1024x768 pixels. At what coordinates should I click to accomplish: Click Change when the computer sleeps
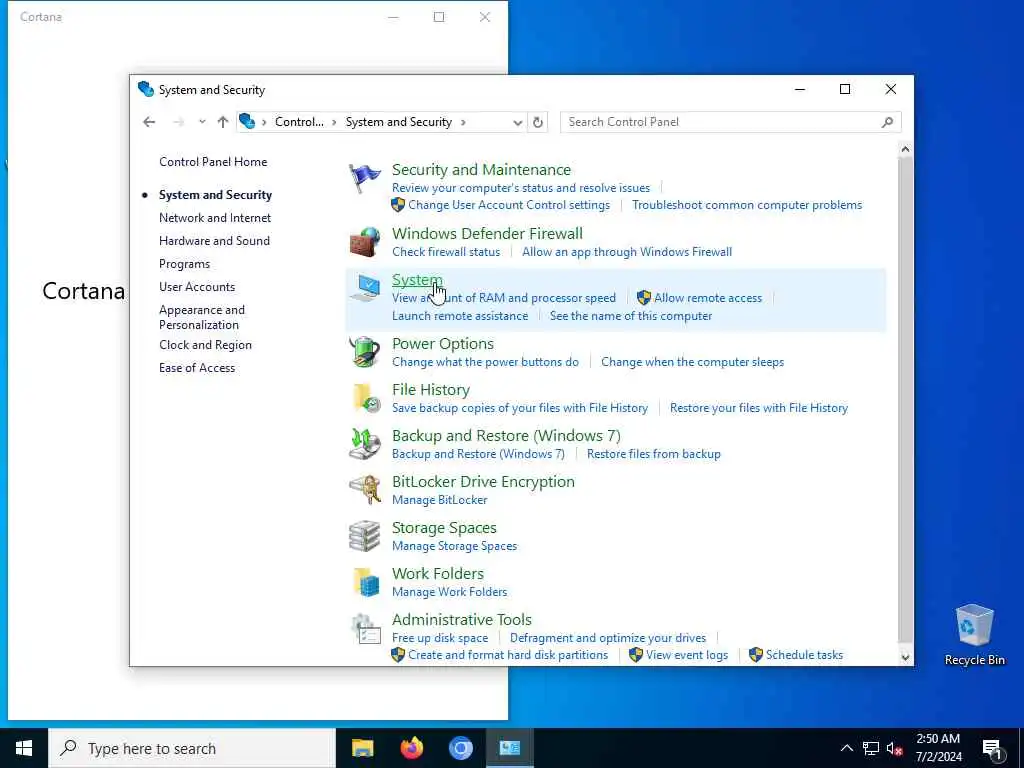tap(692, 362)
